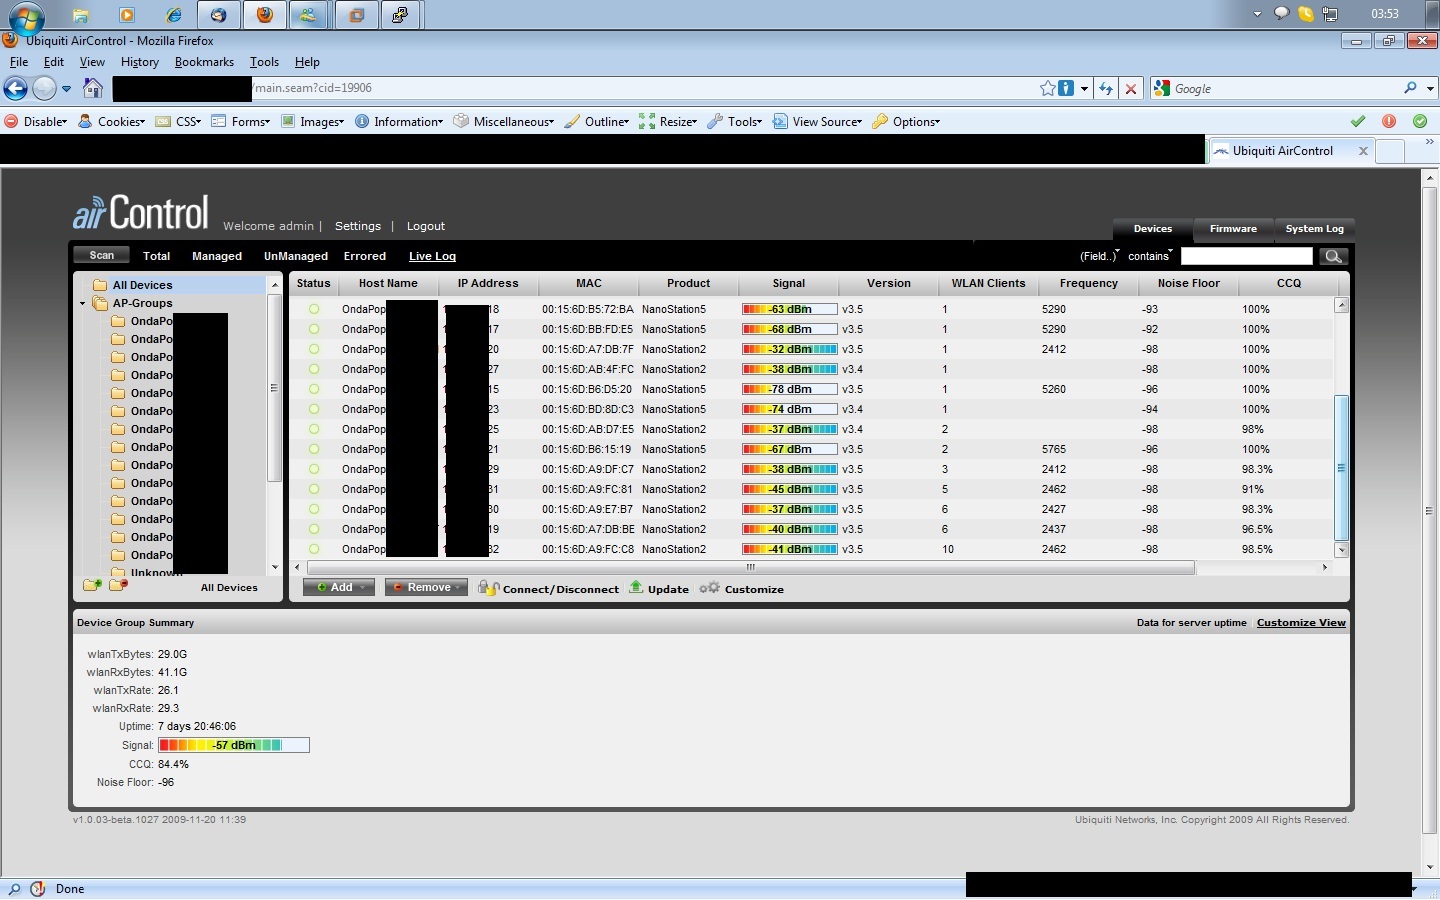Collapse the AP-Groups tree node
1440x900 pixels.
83,303
